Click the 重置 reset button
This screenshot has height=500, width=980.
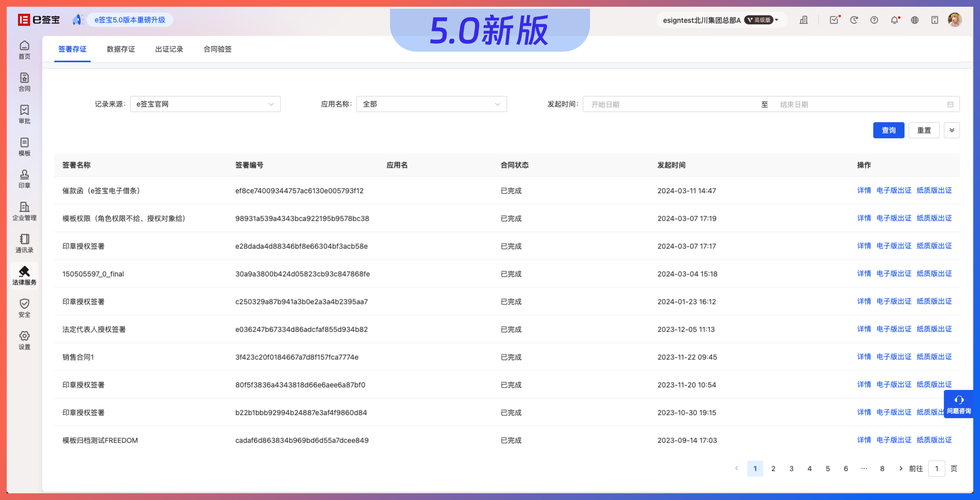point(924,130)
